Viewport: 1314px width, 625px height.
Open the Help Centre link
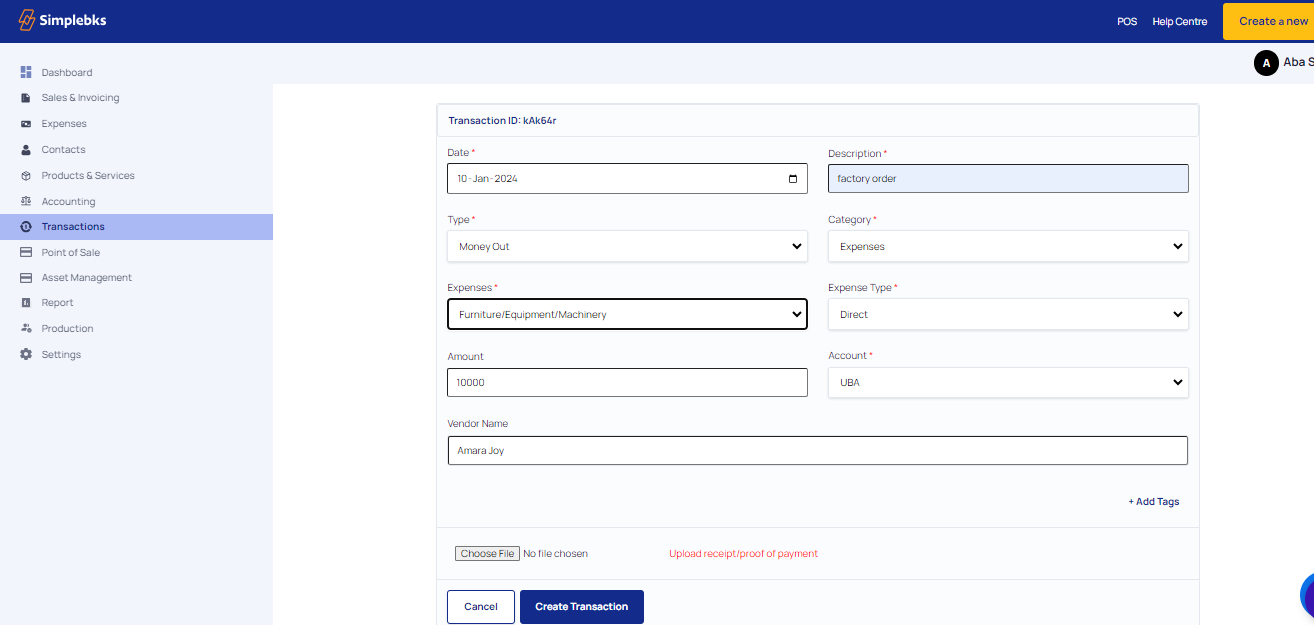click(x=1179, y=21)
